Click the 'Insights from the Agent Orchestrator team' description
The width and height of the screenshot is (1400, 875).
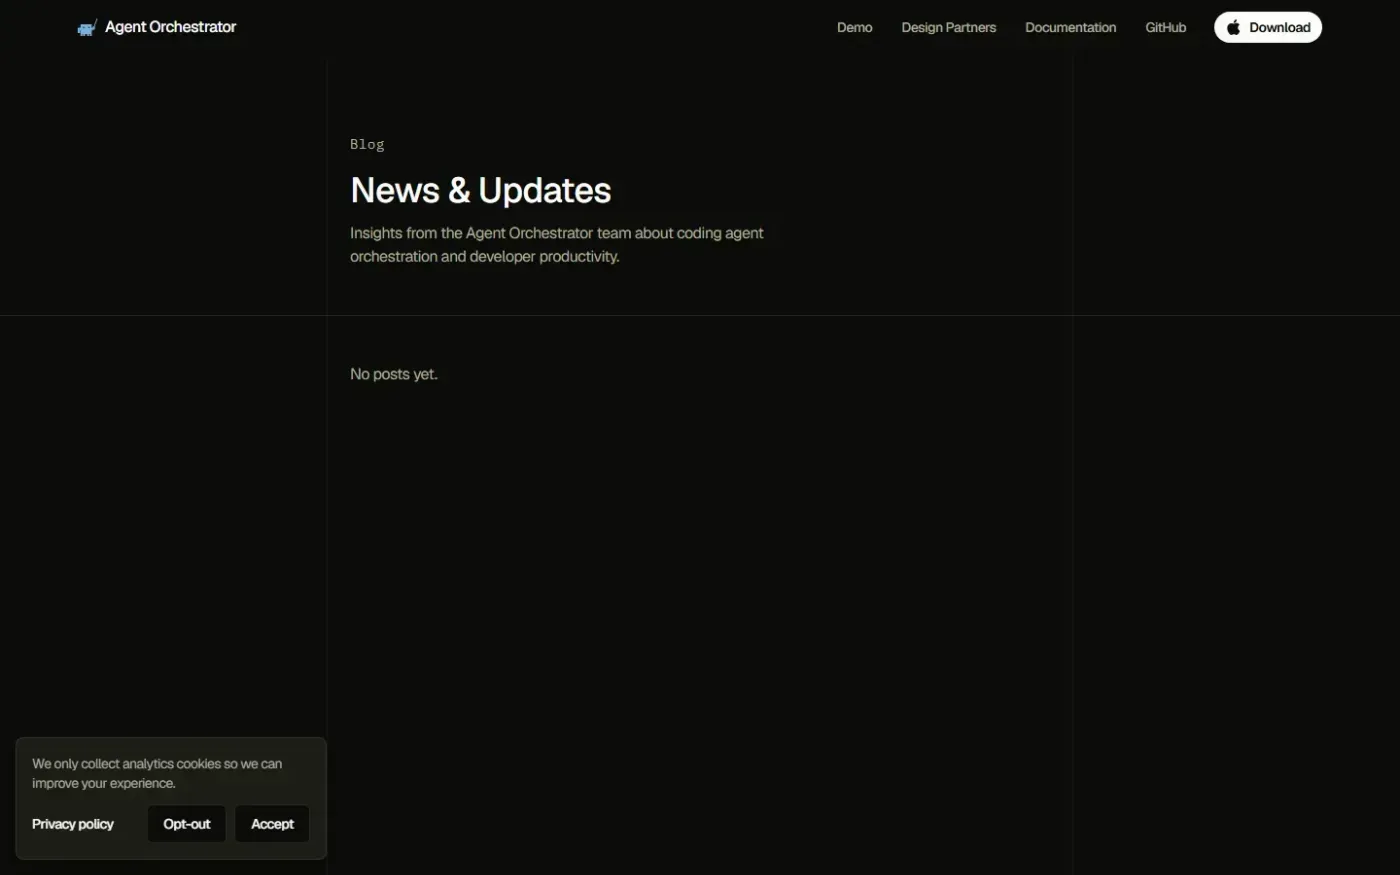pyautogui.click(x=557, y=245)
